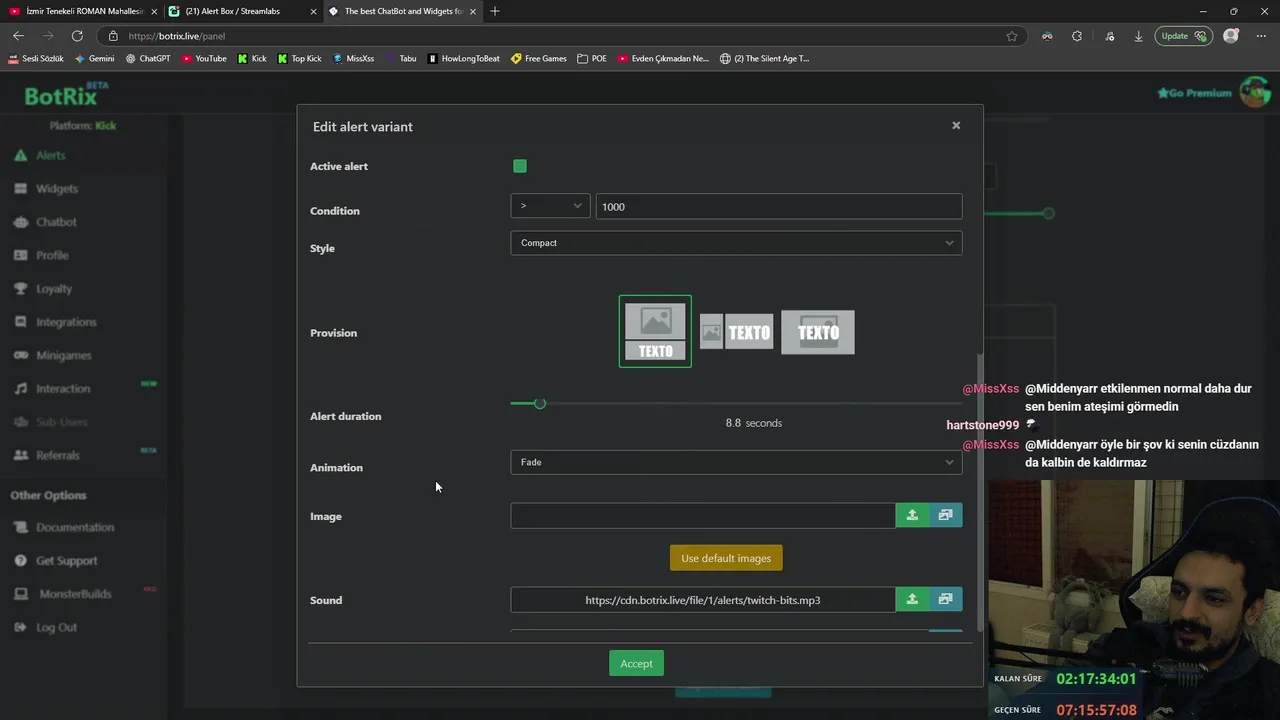This screenshot has width=1280, height=720.
Task: Click the Sub-Users icon in the sidebar
Action: coord(20,422)
